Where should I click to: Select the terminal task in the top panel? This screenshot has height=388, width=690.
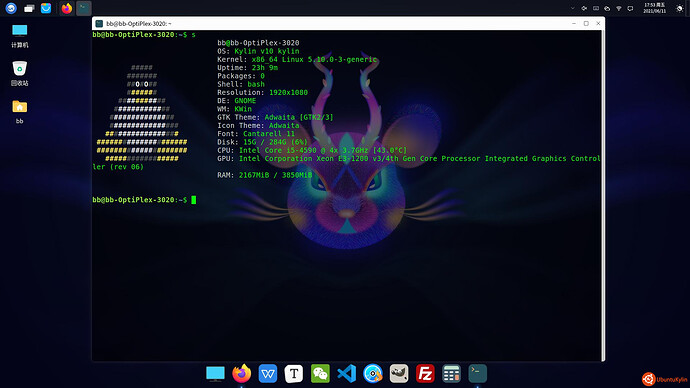84,8
